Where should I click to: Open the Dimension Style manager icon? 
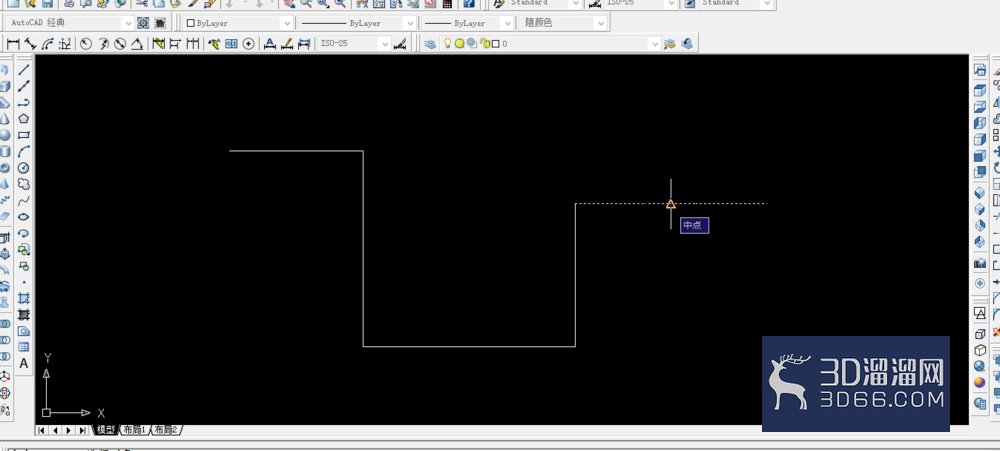[400, 44]
